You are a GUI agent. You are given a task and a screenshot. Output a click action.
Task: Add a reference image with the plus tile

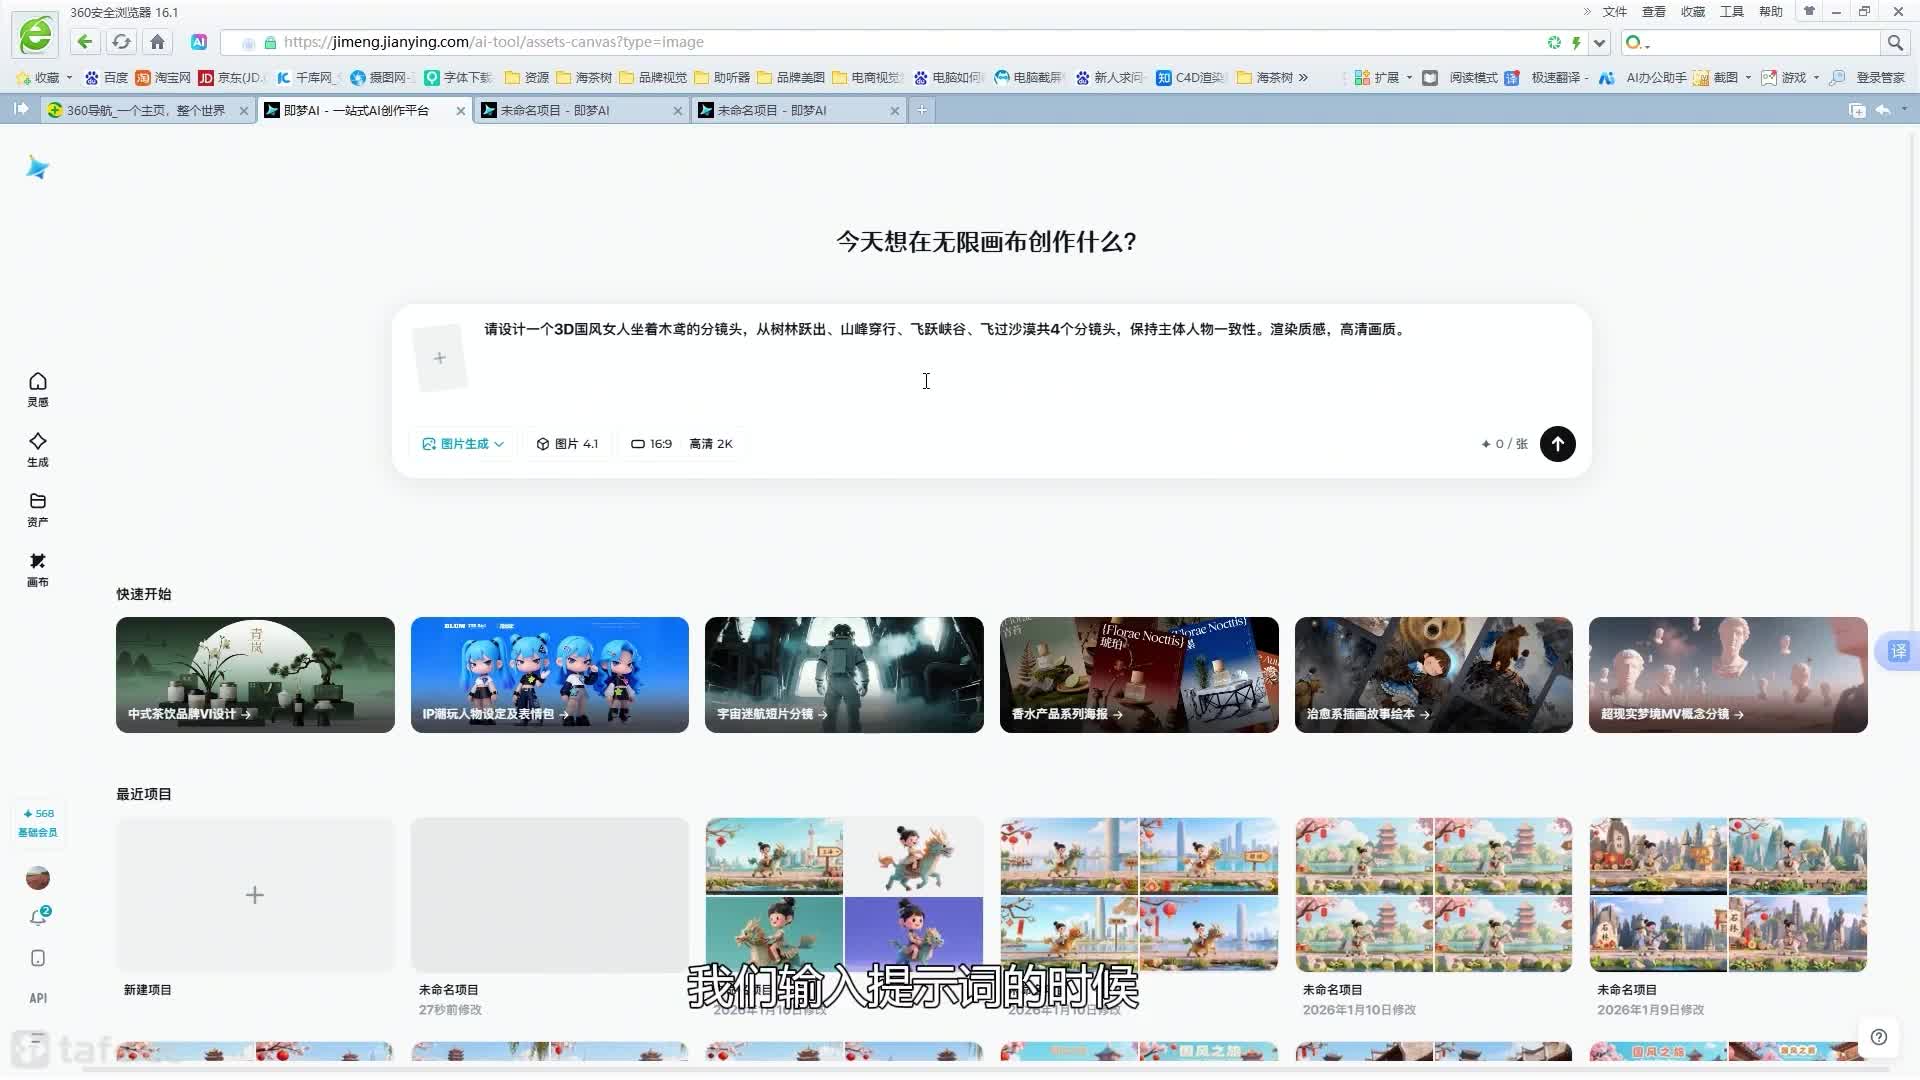[x=440, y=358]
